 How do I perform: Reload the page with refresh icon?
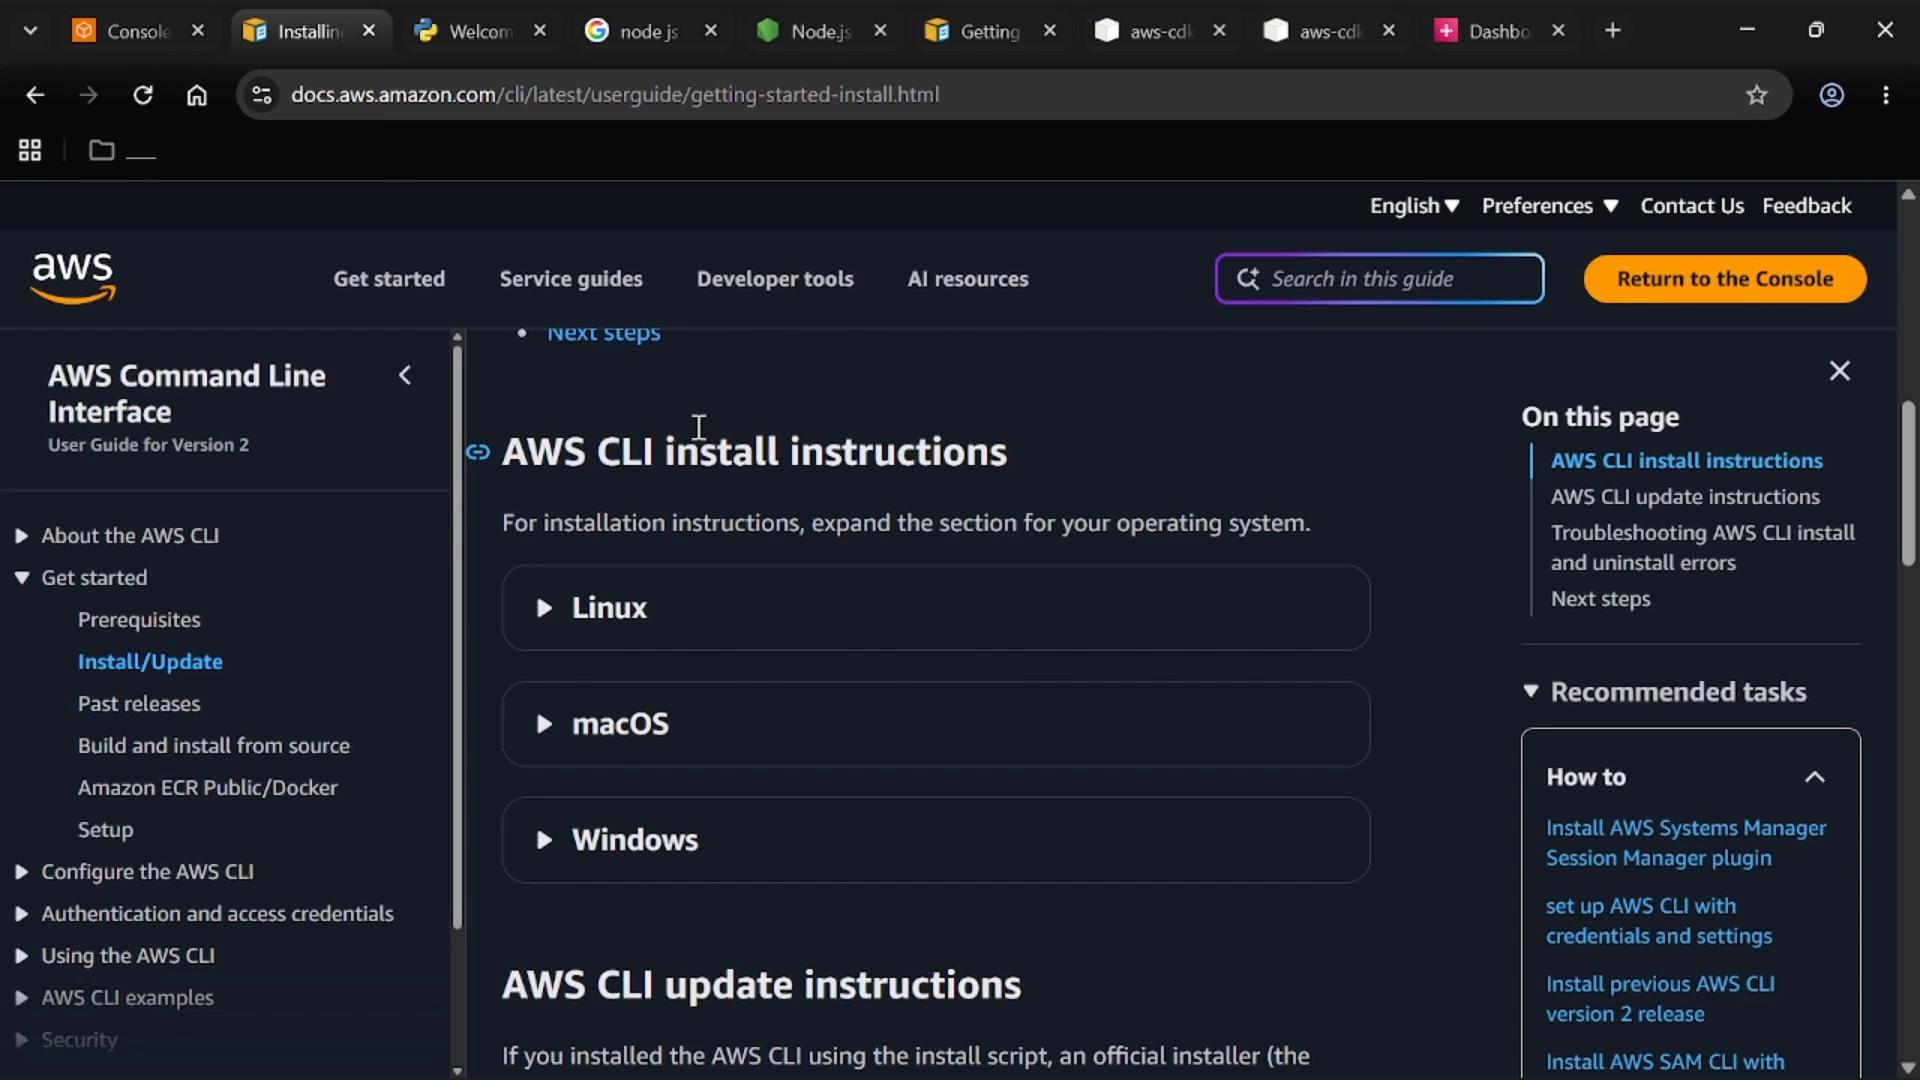143,95
